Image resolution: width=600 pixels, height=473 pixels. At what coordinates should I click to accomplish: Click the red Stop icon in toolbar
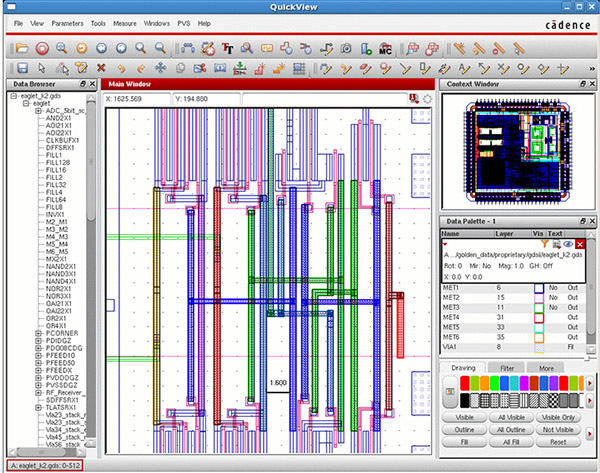point(42,49)
